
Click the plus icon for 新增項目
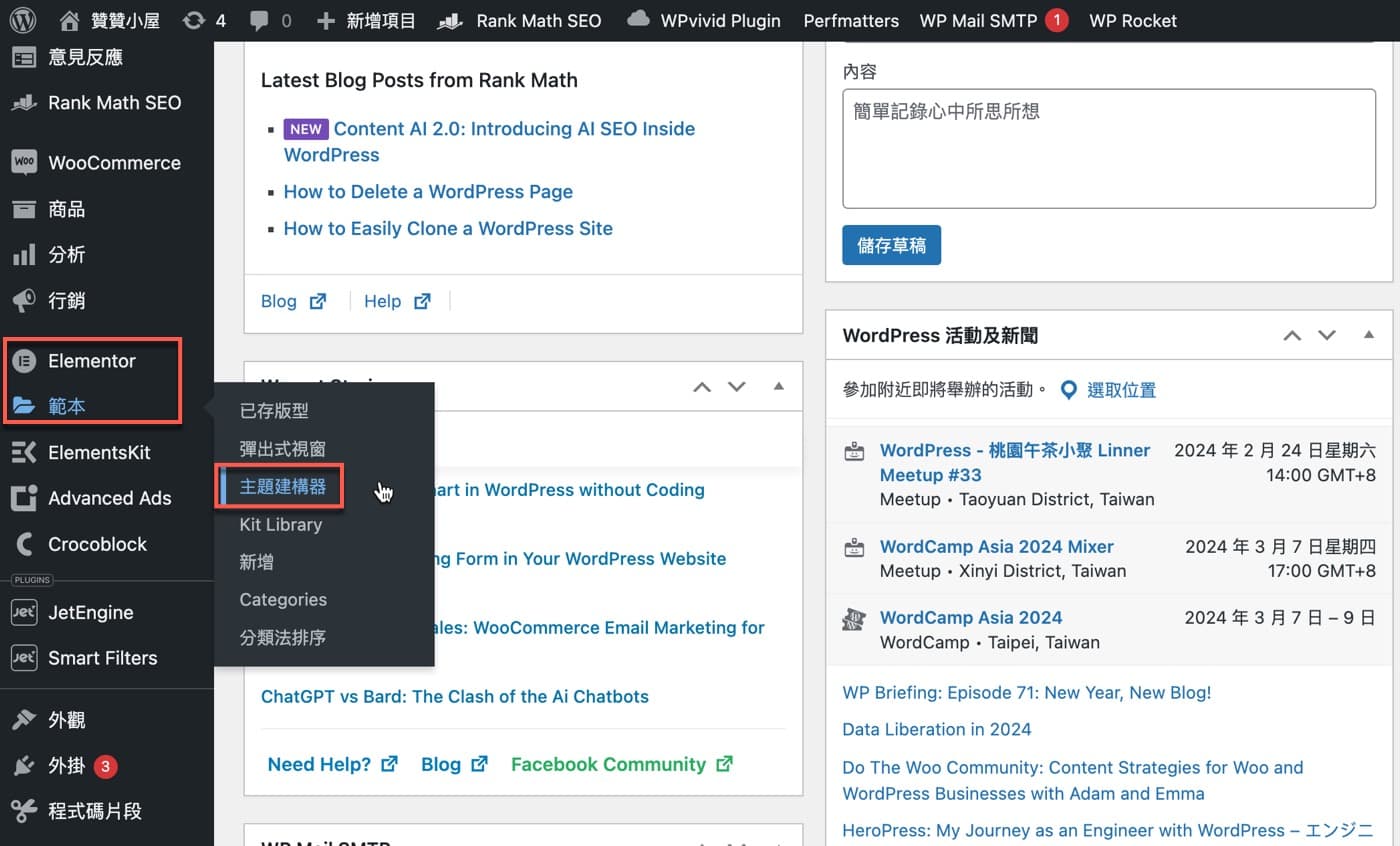325,20
